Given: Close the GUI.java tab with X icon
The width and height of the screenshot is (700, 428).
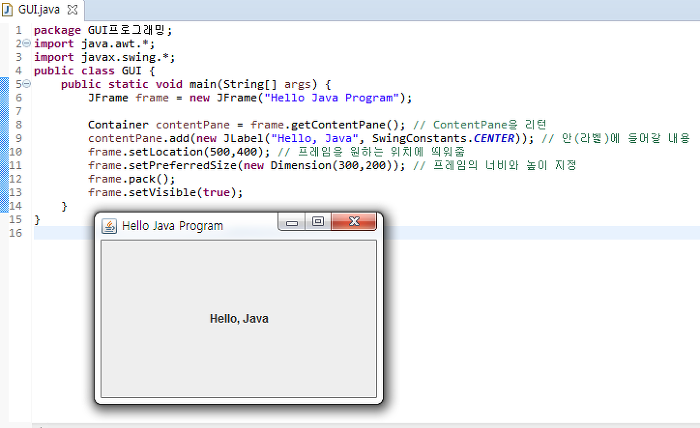Looking at the screenshot, I should [x=72, y=10].
